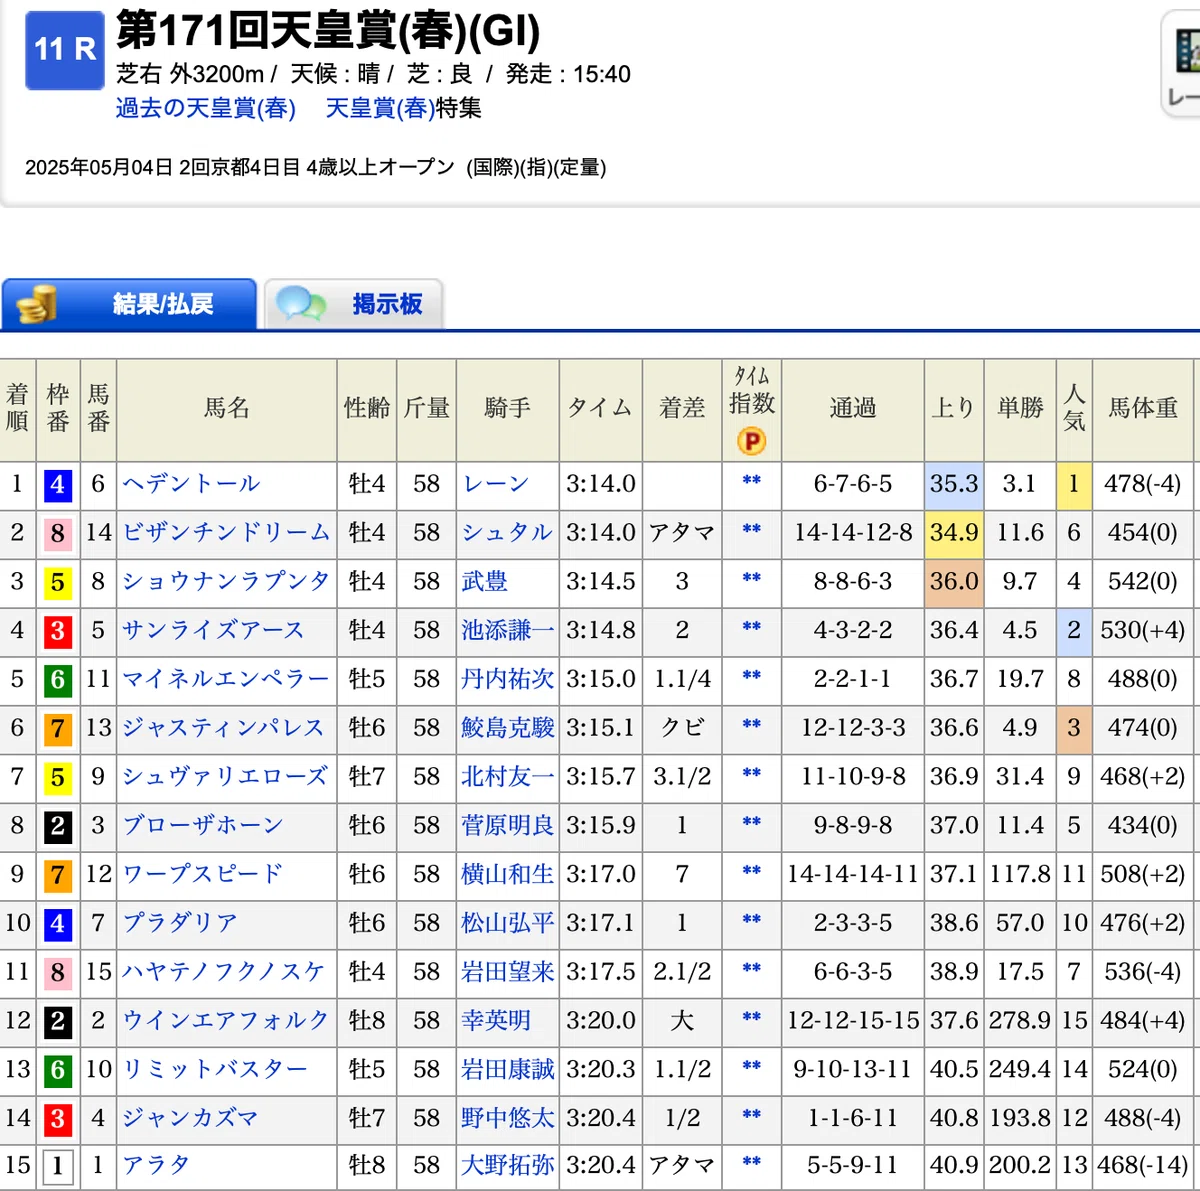Click the premium P icon in header
Image resolution: width=1200 pixels, height=1191 pixels.
tap(751, 441)
